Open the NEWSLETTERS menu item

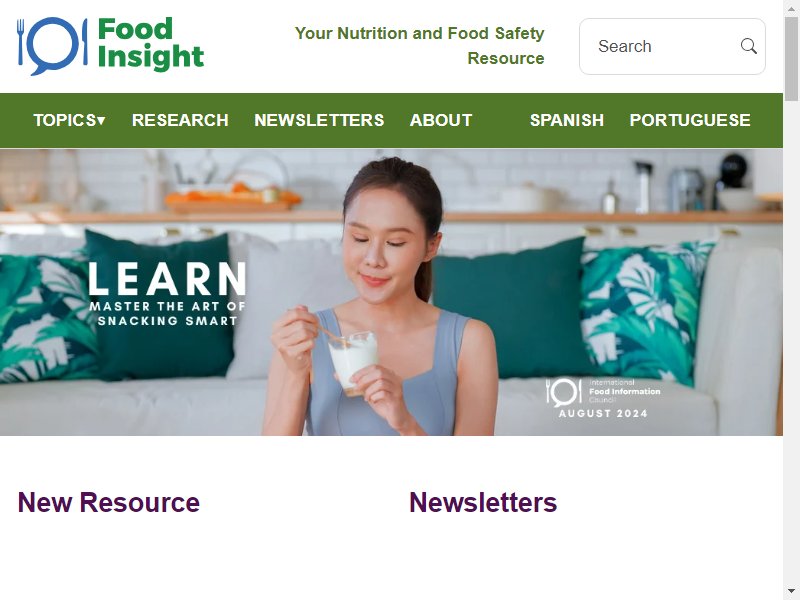pyautogui.click(x=319, y=120)
